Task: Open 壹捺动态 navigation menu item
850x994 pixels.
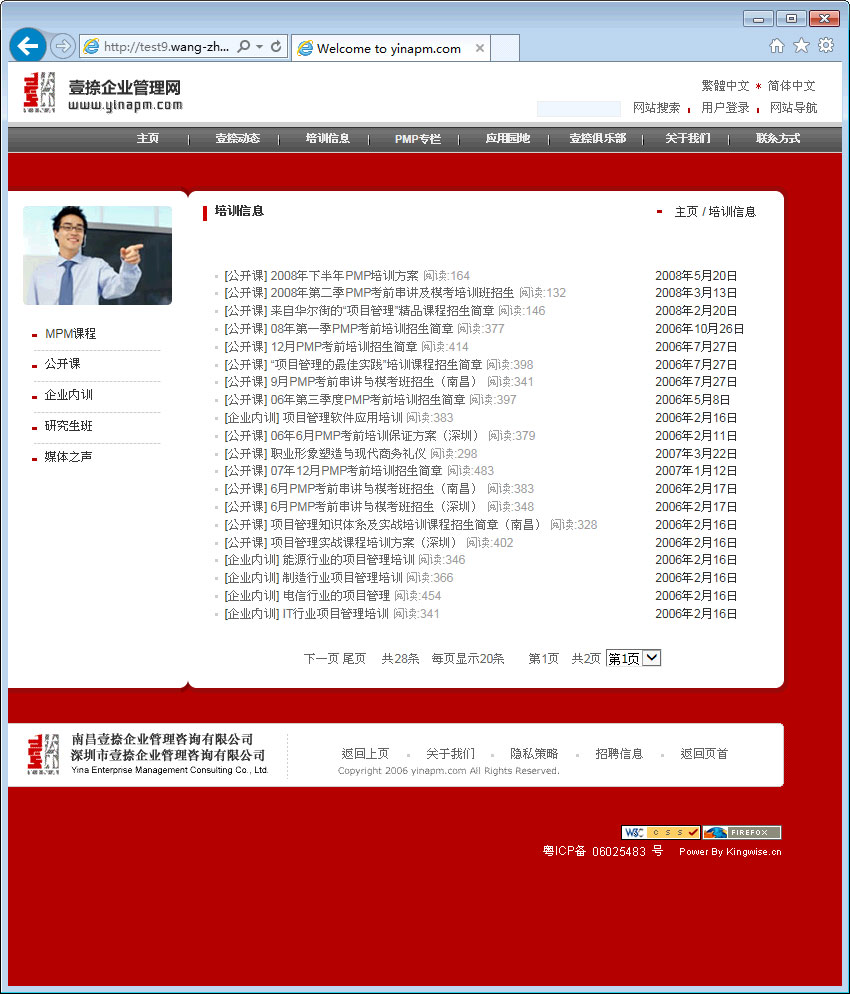Action: tap(238, 138)
